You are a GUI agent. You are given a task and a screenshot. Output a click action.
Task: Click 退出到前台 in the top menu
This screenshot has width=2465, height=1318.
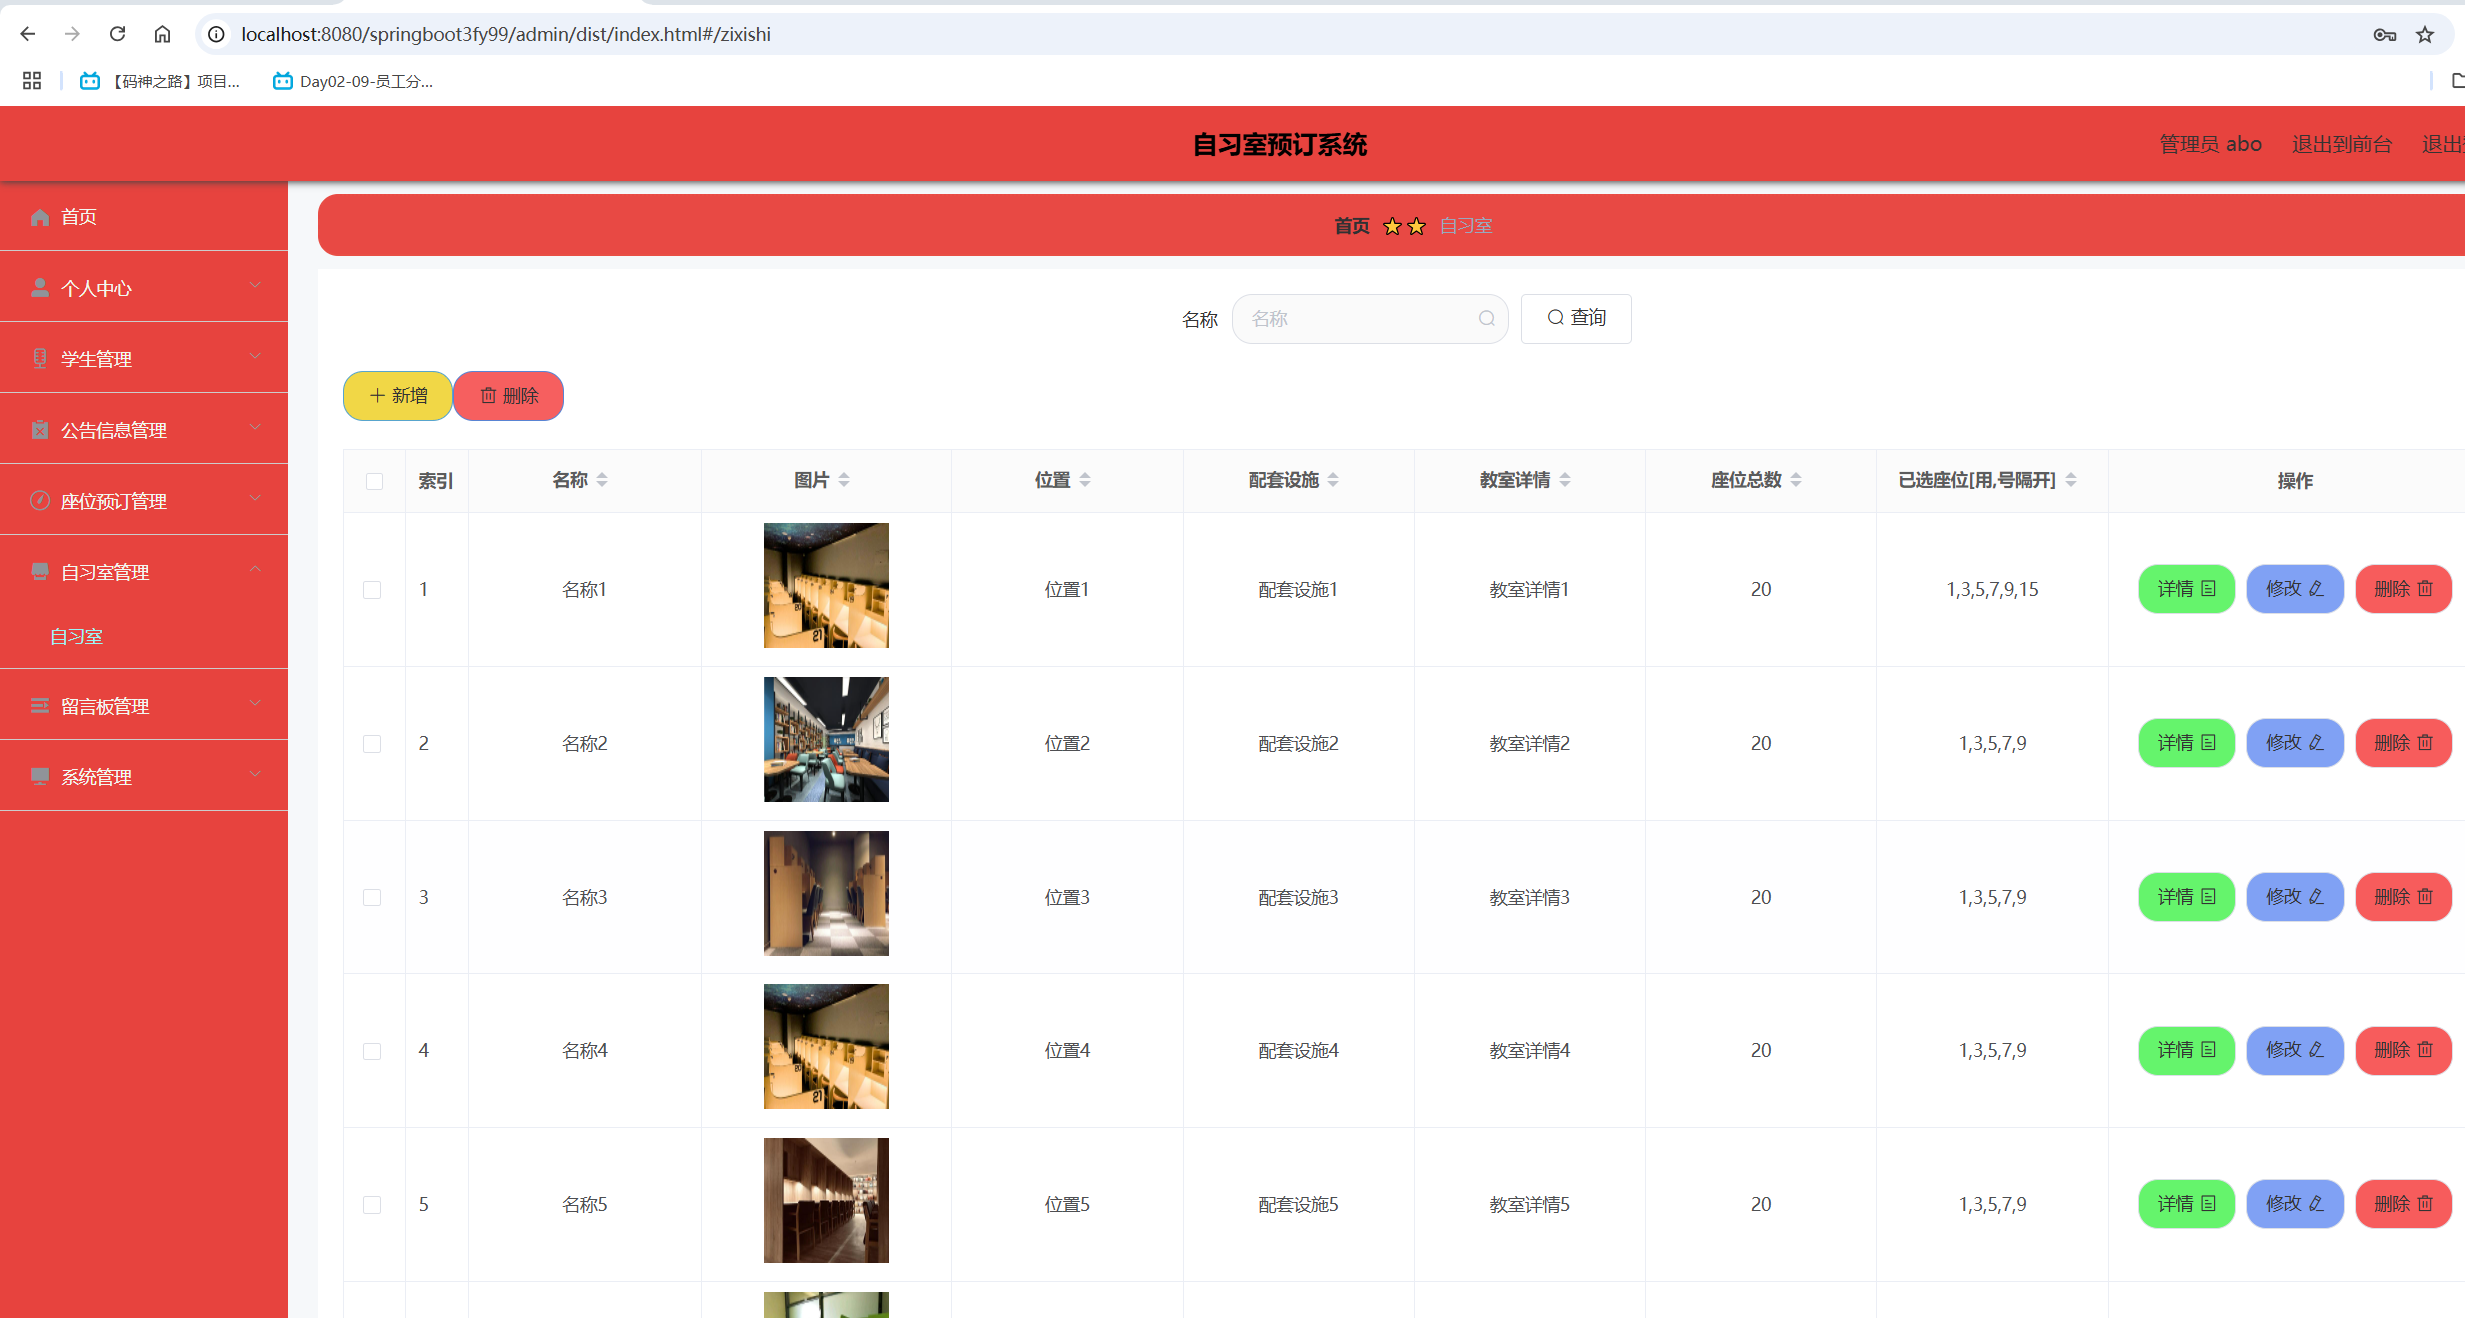[2342, 143]
